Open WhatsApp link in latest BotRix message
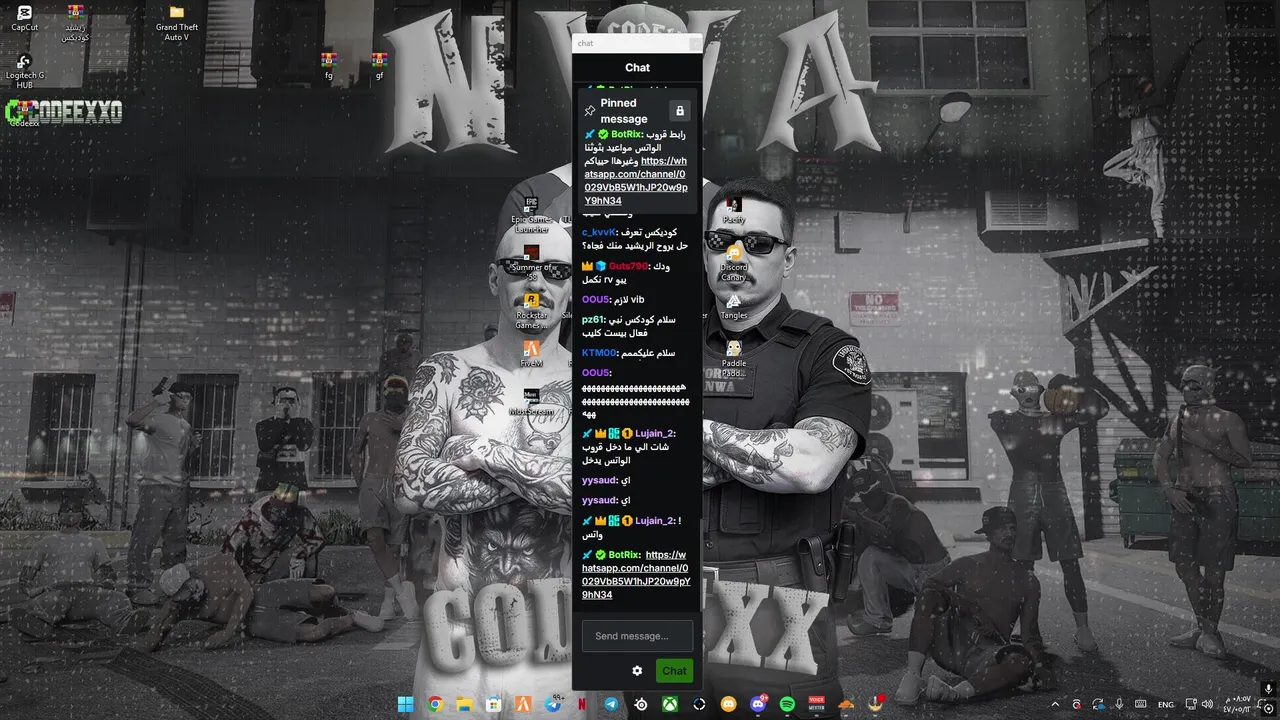Image resolution: width=1280 pixels, height=720 pixels. [636, 575]
